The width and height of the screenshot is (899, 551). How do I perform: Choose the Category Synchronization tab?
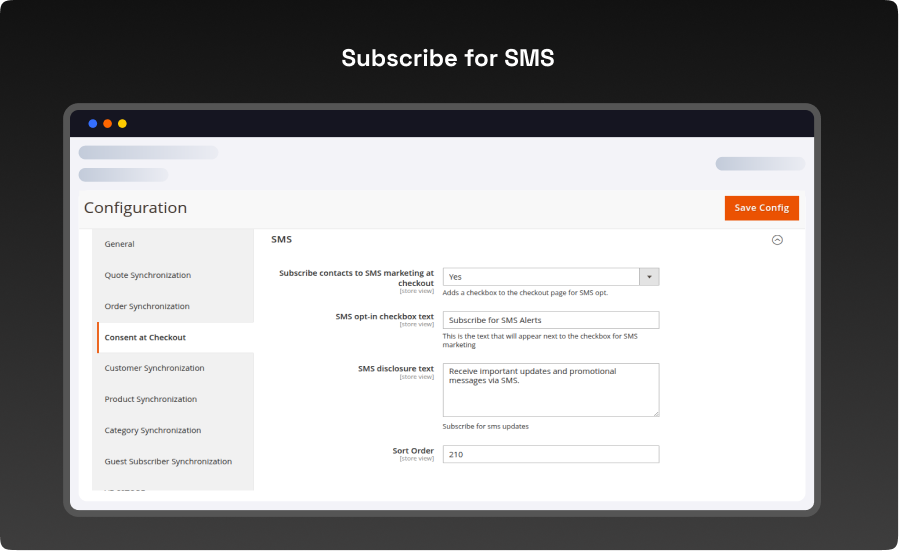pyautogui.click(x=153, y=430)
